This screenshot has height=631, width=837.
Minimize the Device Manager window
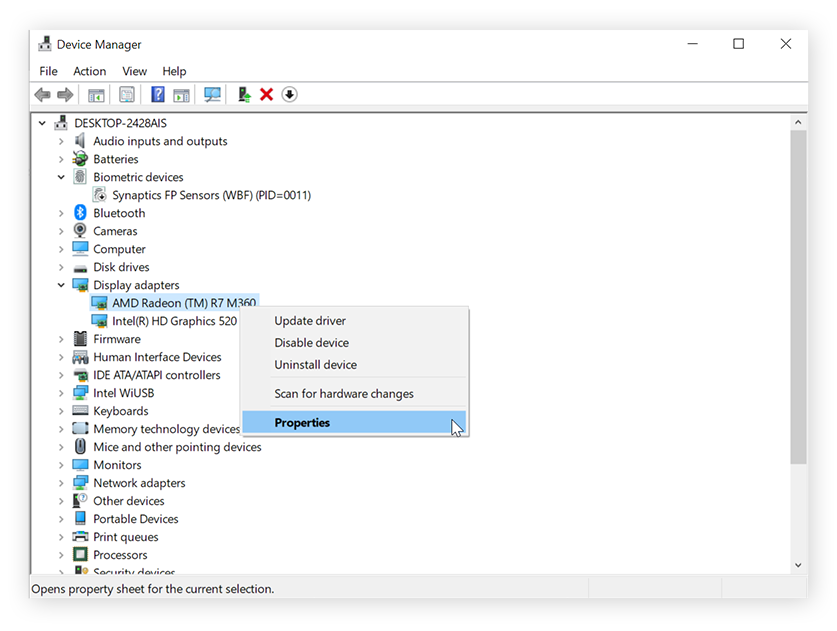pos(692,44)
